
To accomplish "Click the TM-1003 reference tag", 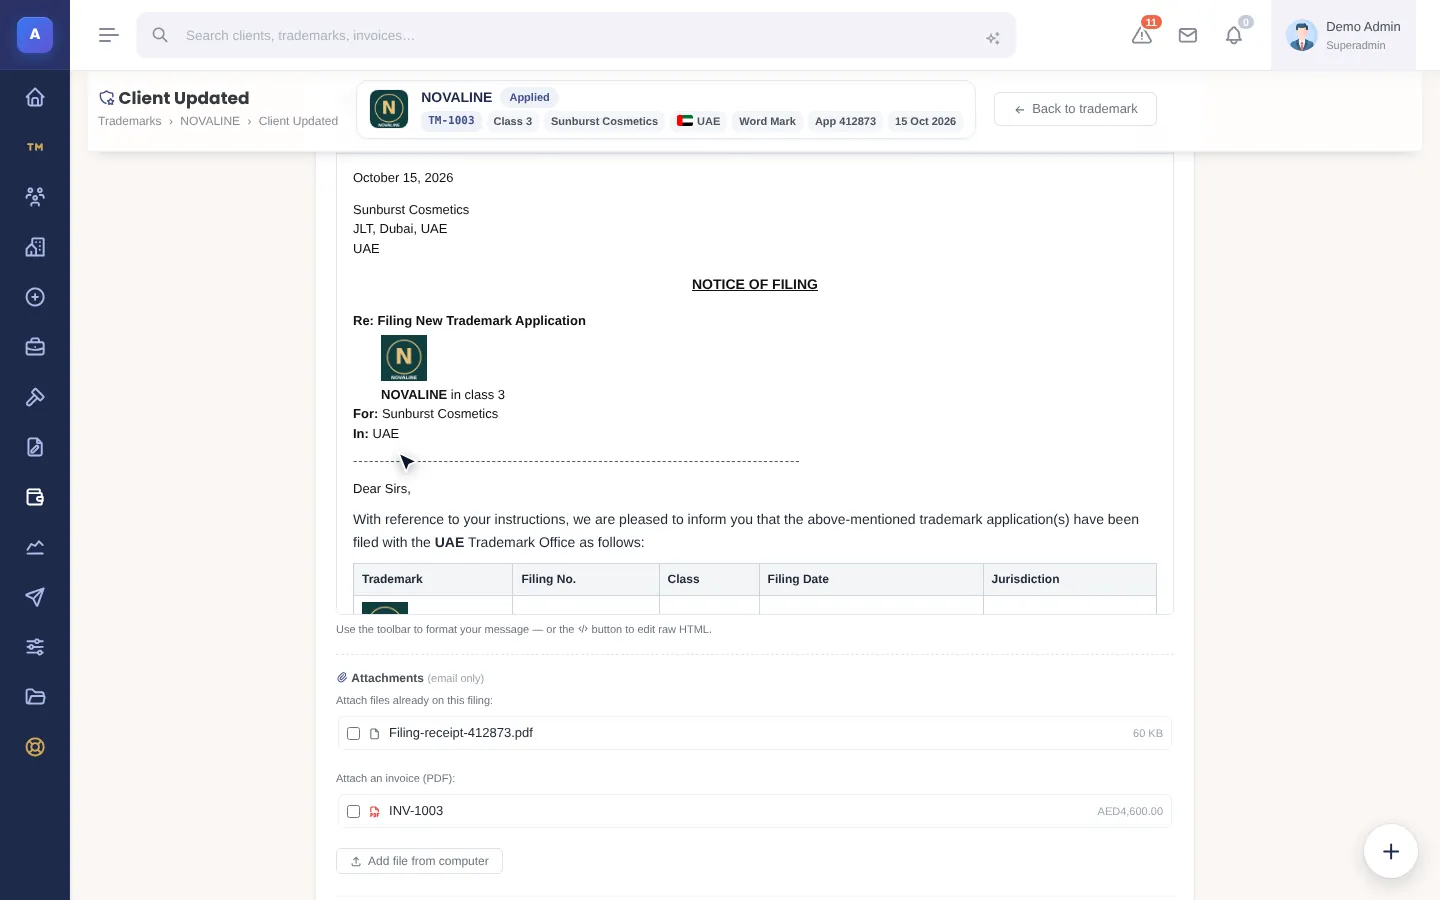I will tap(451, 121).
